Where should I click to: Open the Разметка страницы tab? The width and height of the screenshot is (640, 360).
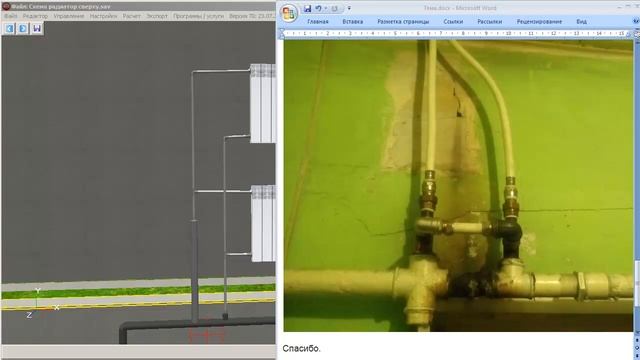(403, 22)
